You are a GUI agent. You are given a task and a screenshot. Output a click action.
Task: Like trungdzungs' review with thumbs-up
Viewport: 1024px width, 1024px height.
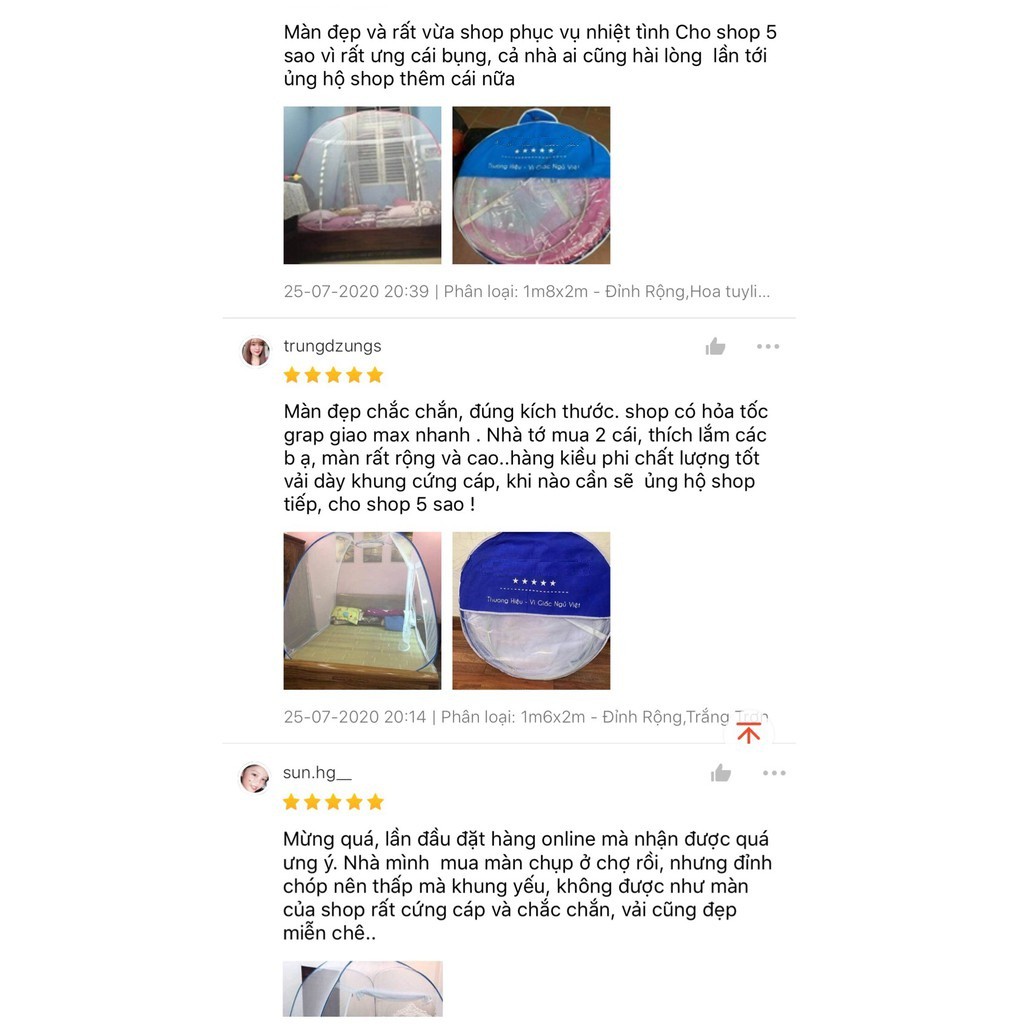click(715, 346)
